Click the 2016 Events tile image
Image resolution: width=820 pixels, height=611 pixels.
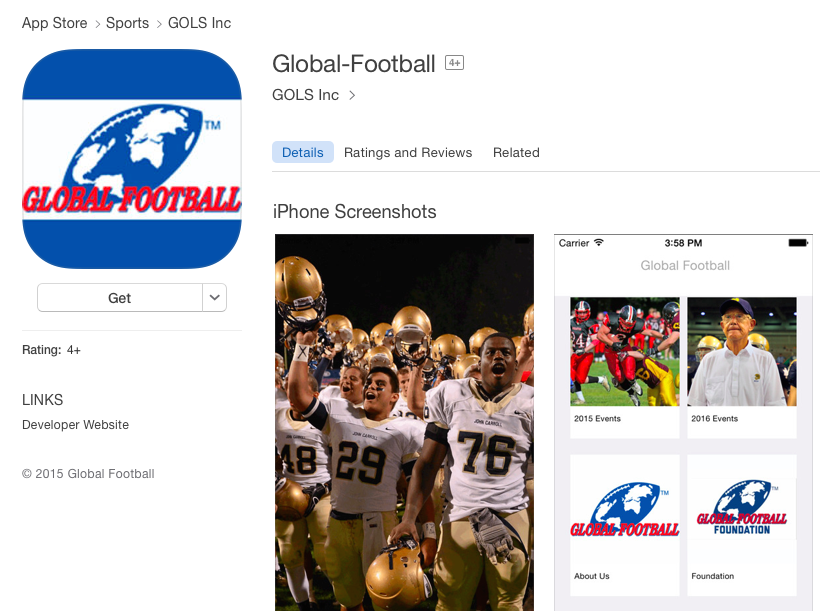coord(742,352)
